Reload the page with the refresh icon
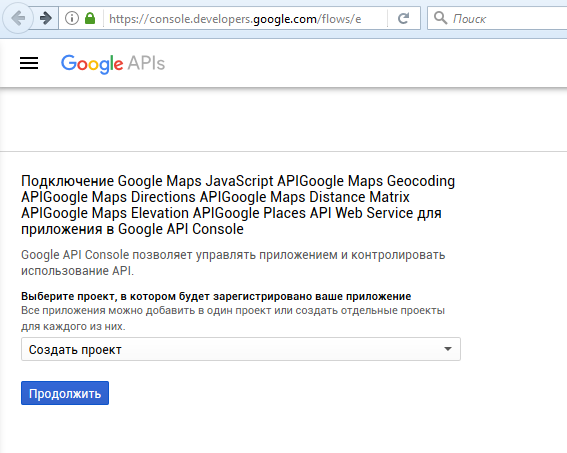The height and width of the screenshot is (453, 567). click(404, 18)
